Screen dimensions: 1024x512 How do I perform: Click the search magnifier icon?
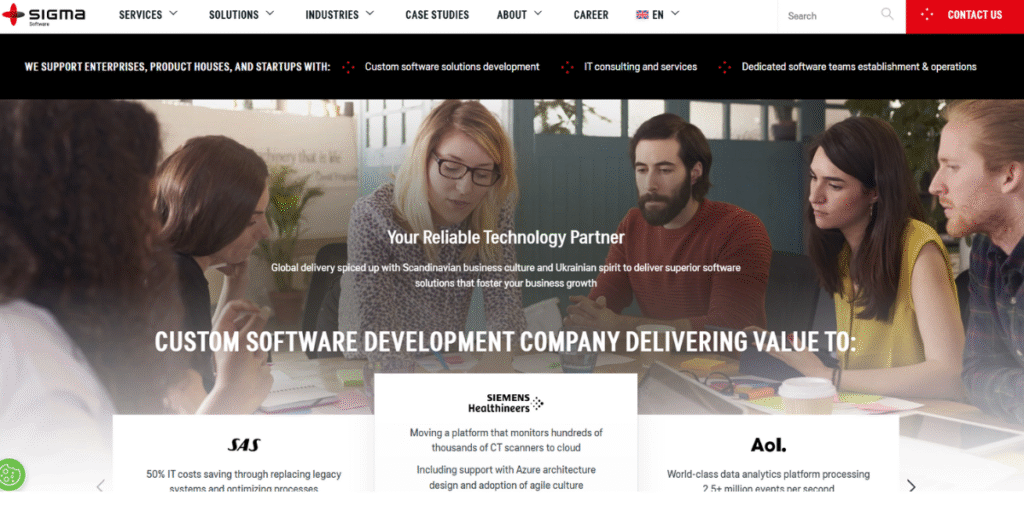(x=887, y=14)
